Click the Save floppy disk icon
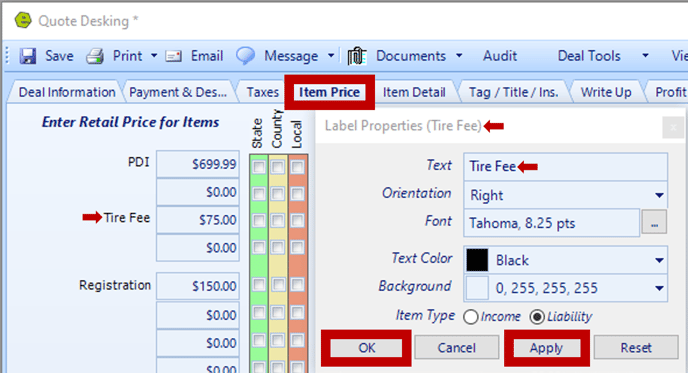This screenshot has height=373, width=688. pyautogui.click(x=28, y=56)
